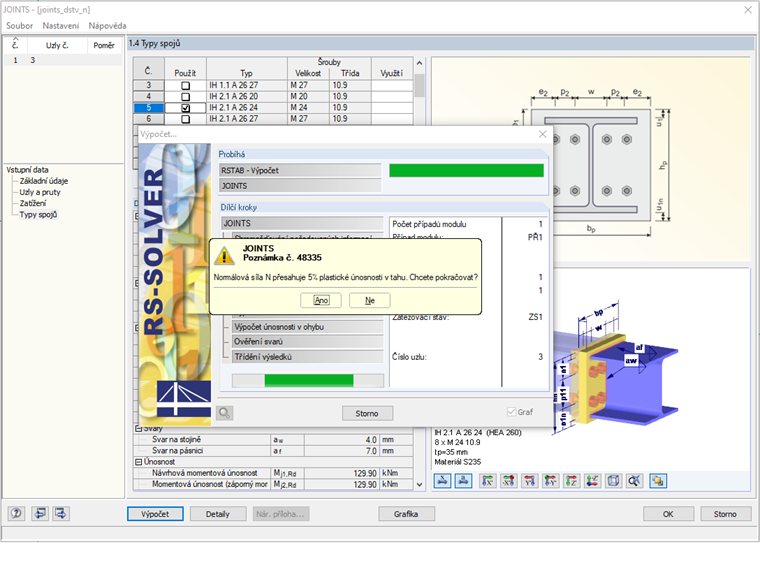Toggle wireframe cube display mode
The image size is (760, 570).
tap(613, 481)
